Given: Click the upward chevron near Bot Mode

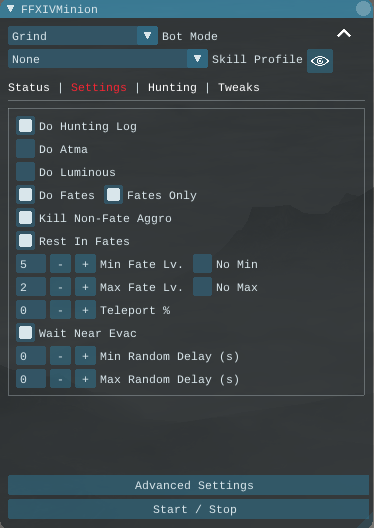Looking at the screenshot, I should (344, 34).
